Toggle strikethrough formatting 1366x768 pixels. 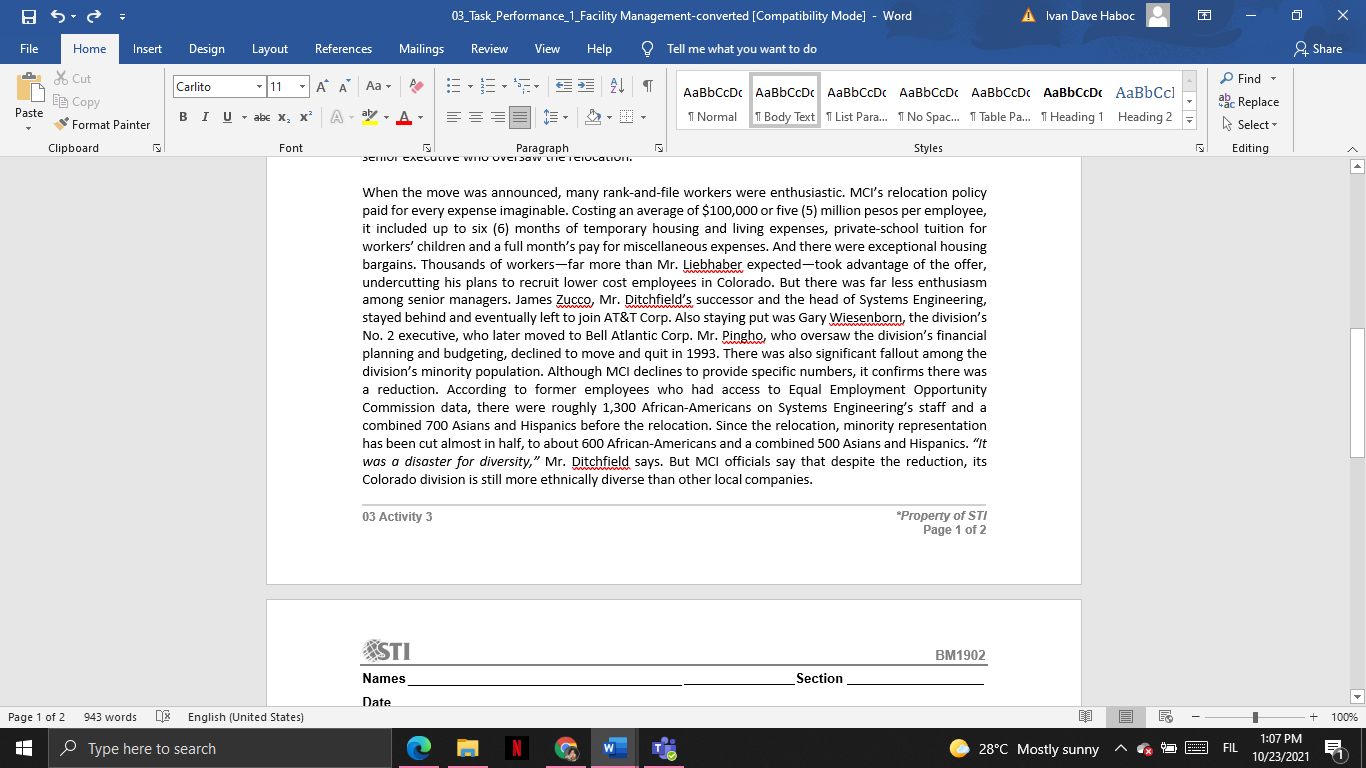262,117
